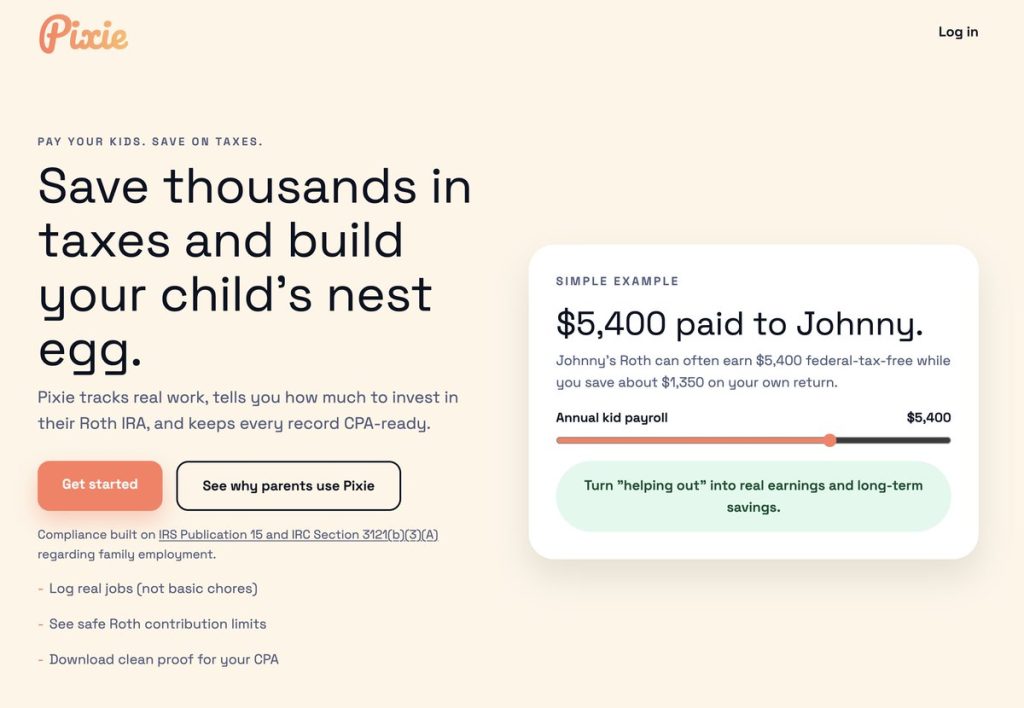Click the green "helping out" callout banner

pos(753,496)
